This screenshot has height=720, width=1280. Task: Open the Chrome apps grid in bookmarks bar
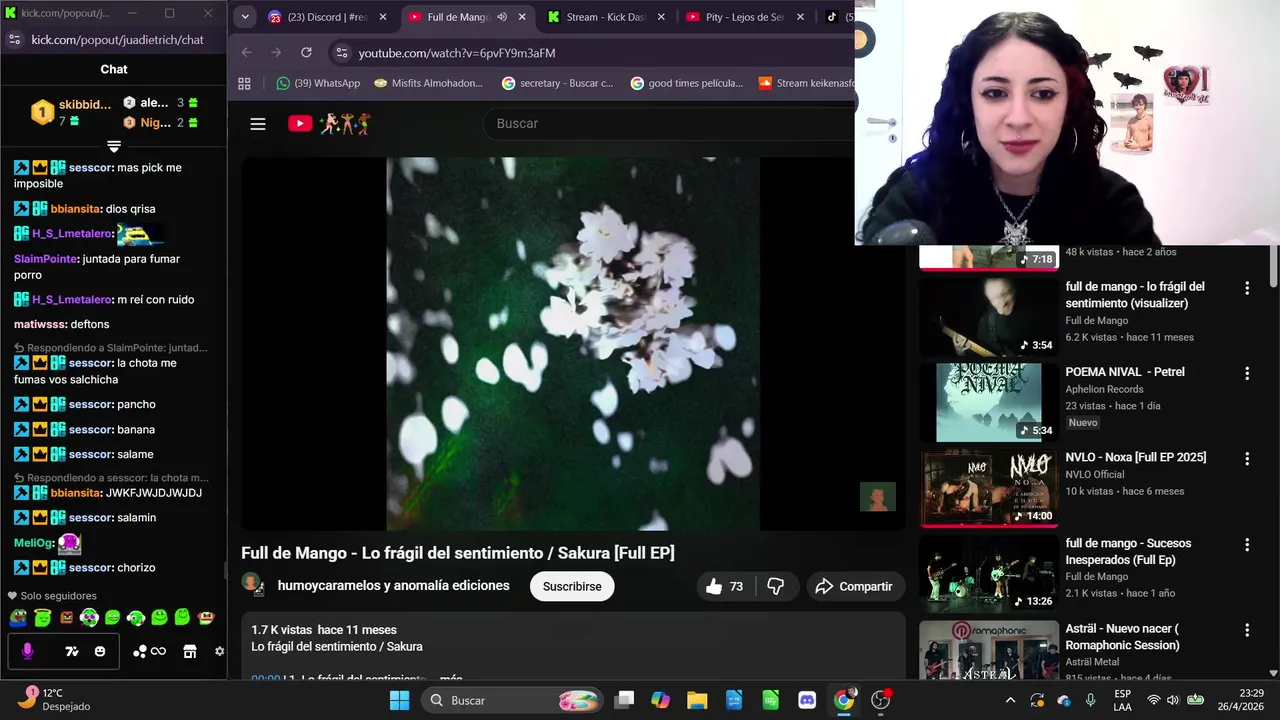[x=244, y=83]
